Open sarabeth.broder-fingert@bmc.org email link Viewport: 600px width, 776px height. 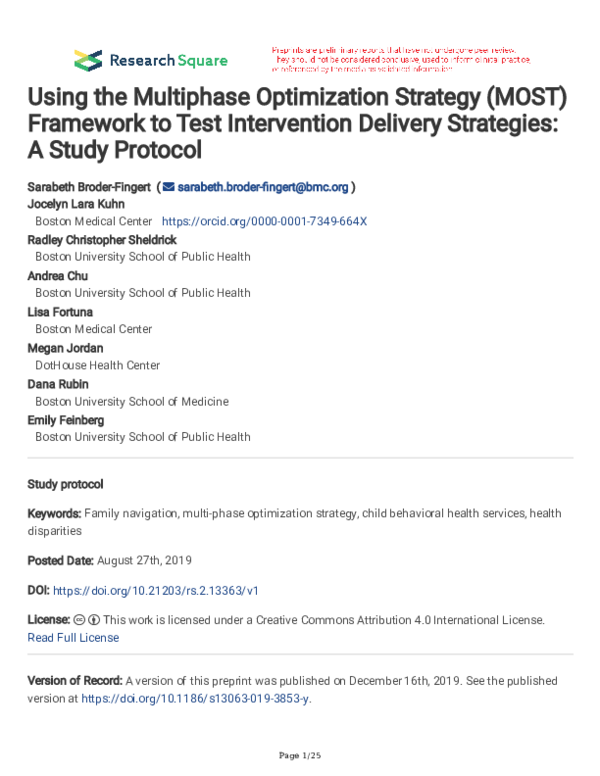click(262, 186)
